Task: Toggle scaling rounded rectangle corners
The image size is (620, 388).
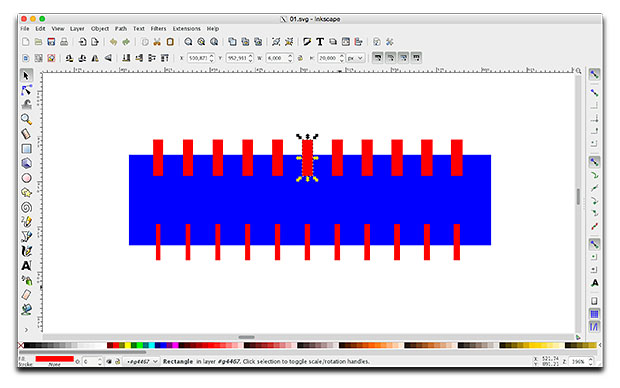Action: pos(391,58)
